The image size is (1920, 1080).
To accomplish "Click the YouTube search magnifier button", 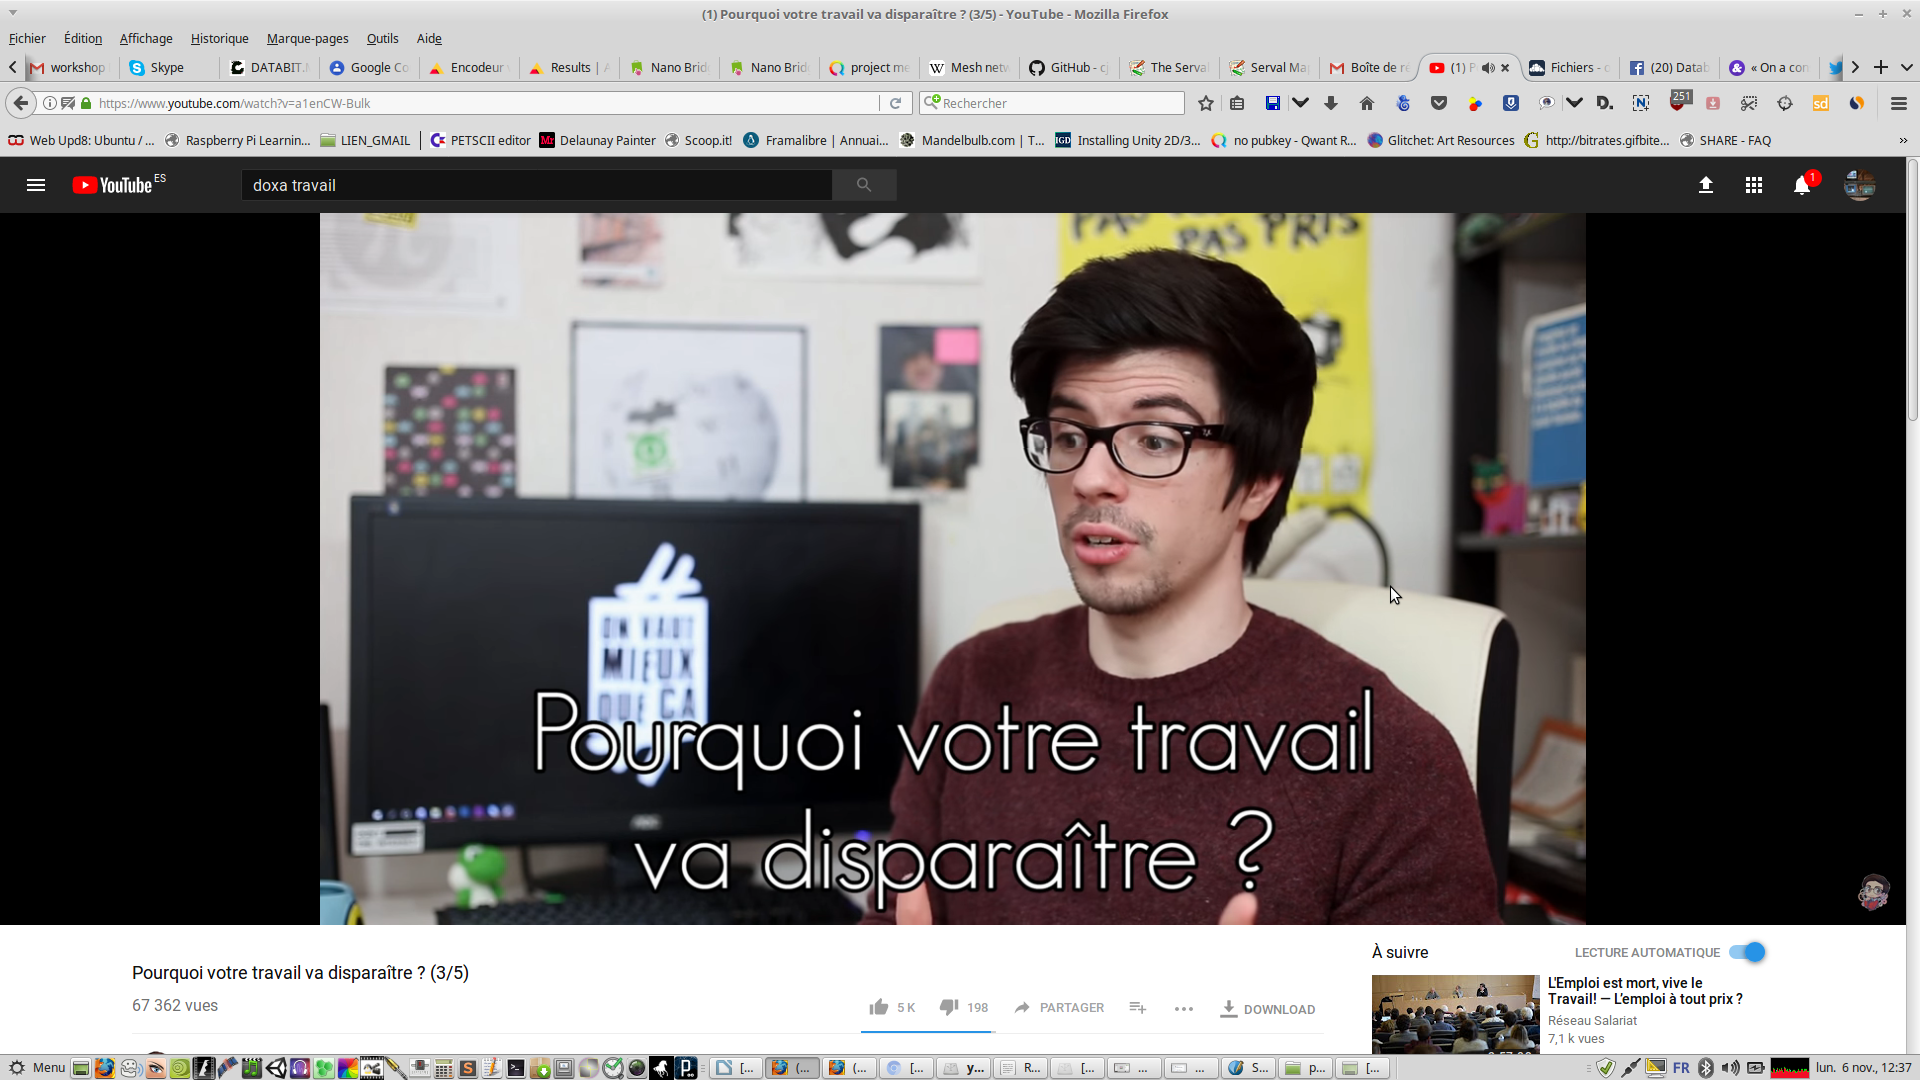I will pyautogui.click(x=864, y=185).
